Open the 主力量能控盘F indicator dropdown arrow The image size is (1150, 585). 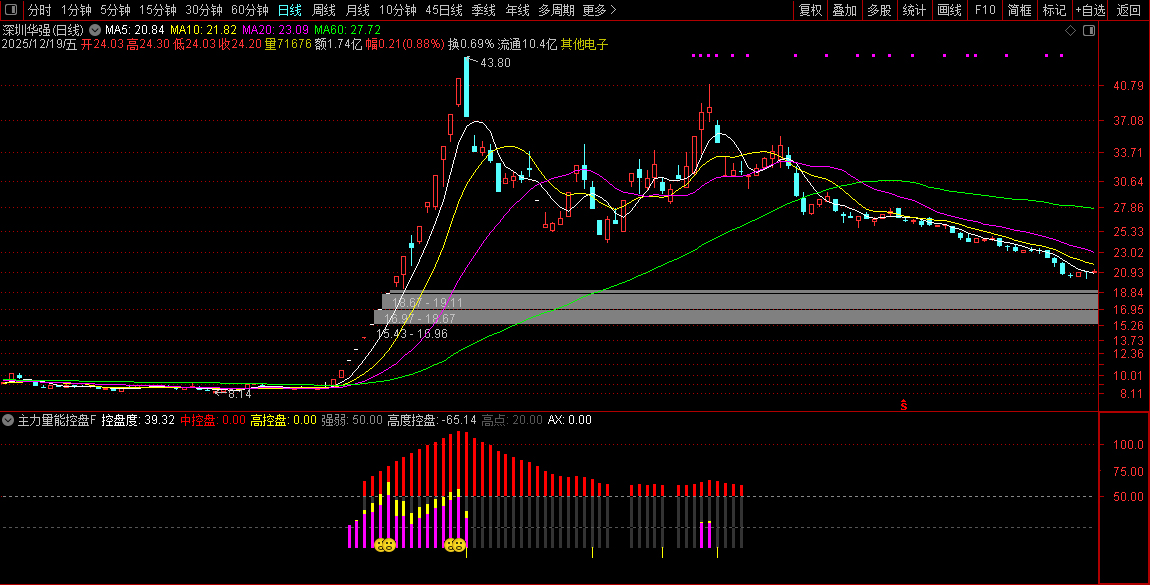pos(9,421)
